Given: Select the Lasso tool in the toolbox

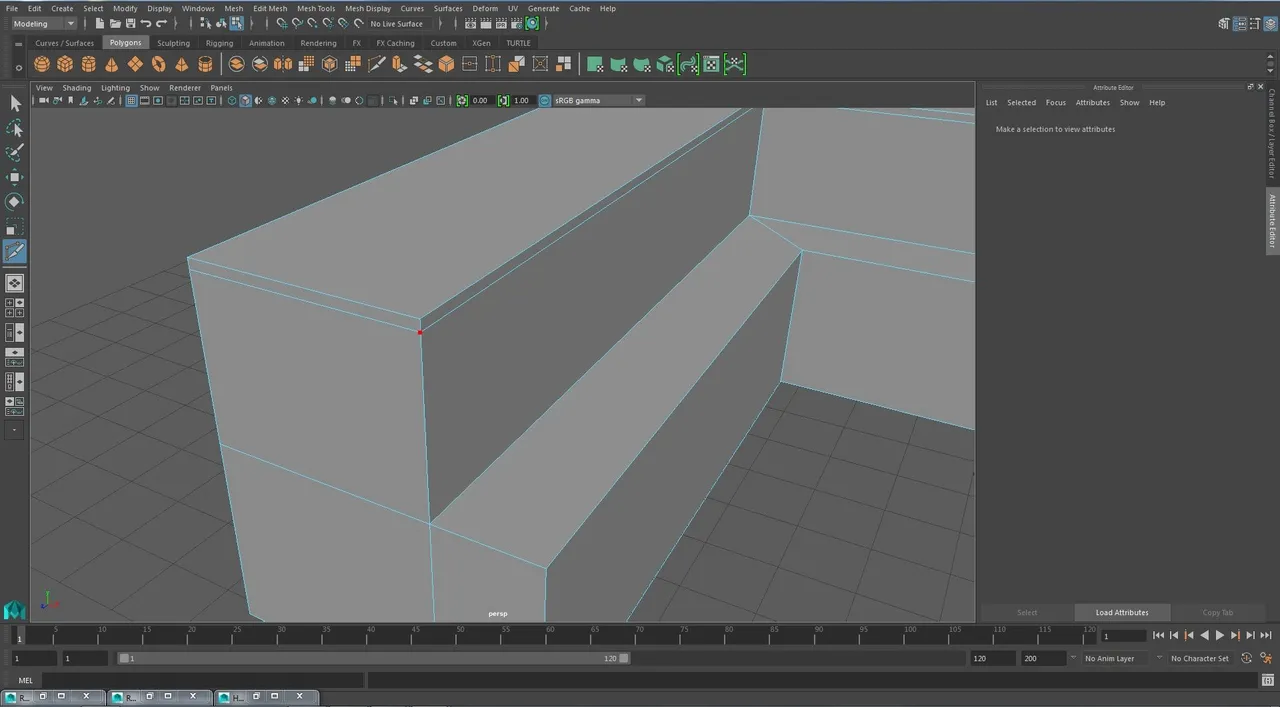Looking at the screenshot, I should coord(15,128).
